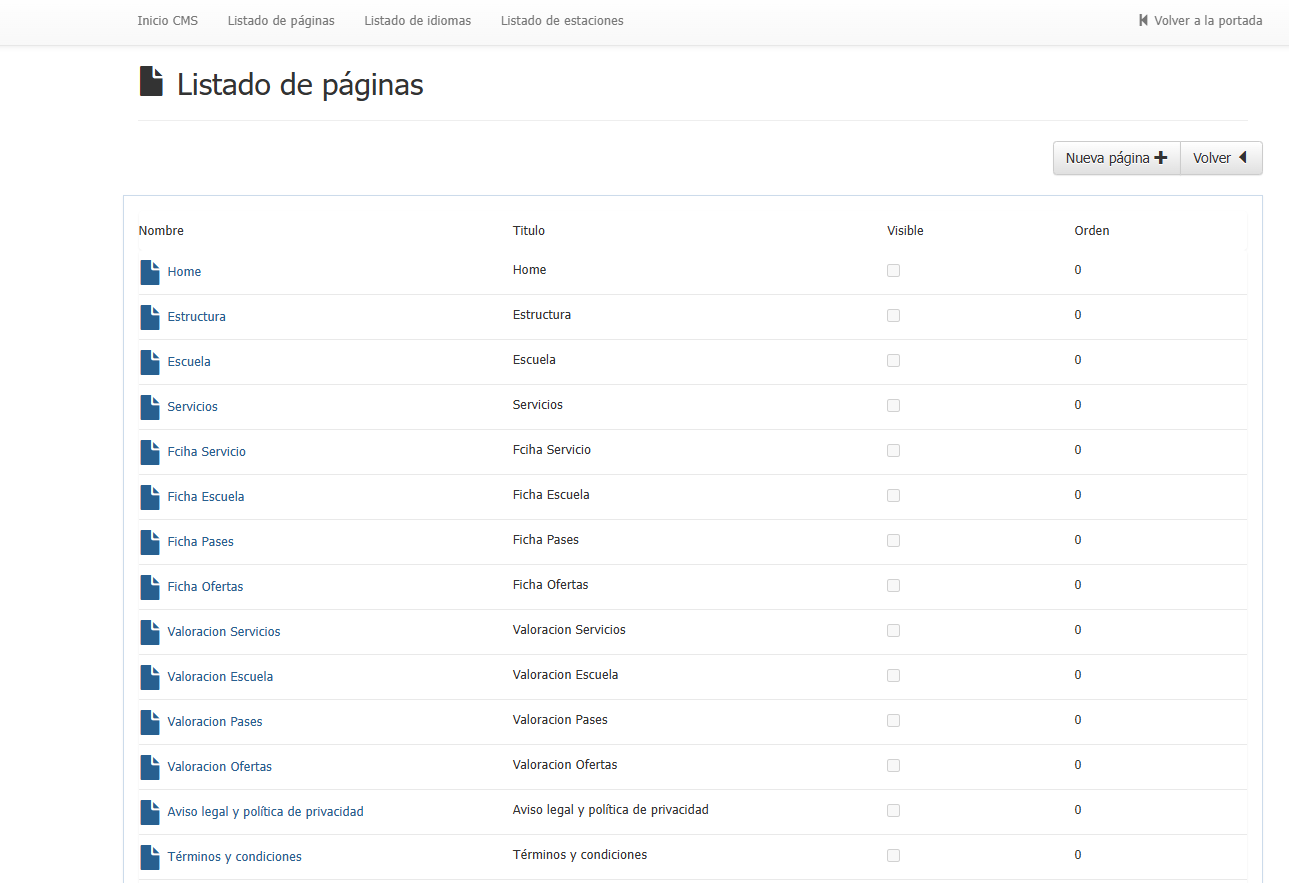Image resolution: width=1289 pixels, height=883 pixels.
Task: Open the Valoracion Servicios page link
Action: [x=223, y=632]
